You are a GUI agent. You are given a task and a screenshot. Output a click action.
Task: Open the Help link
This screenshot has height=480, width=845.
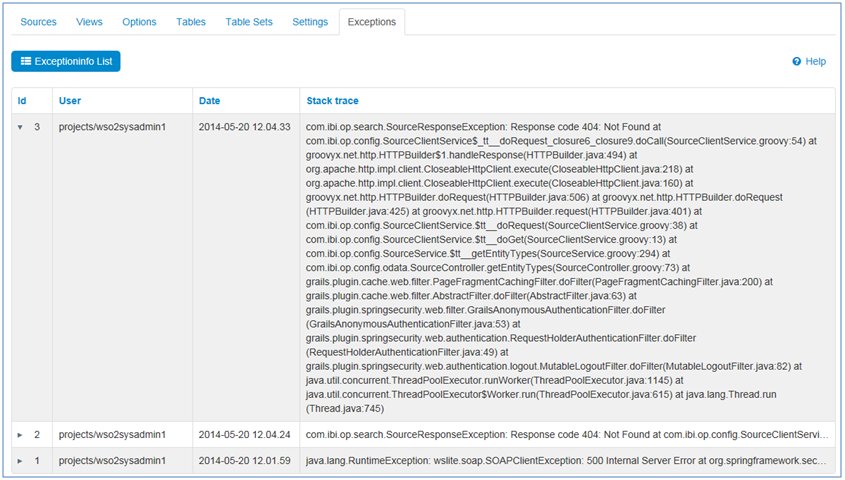pyautogui.click(x=815, y=62)
